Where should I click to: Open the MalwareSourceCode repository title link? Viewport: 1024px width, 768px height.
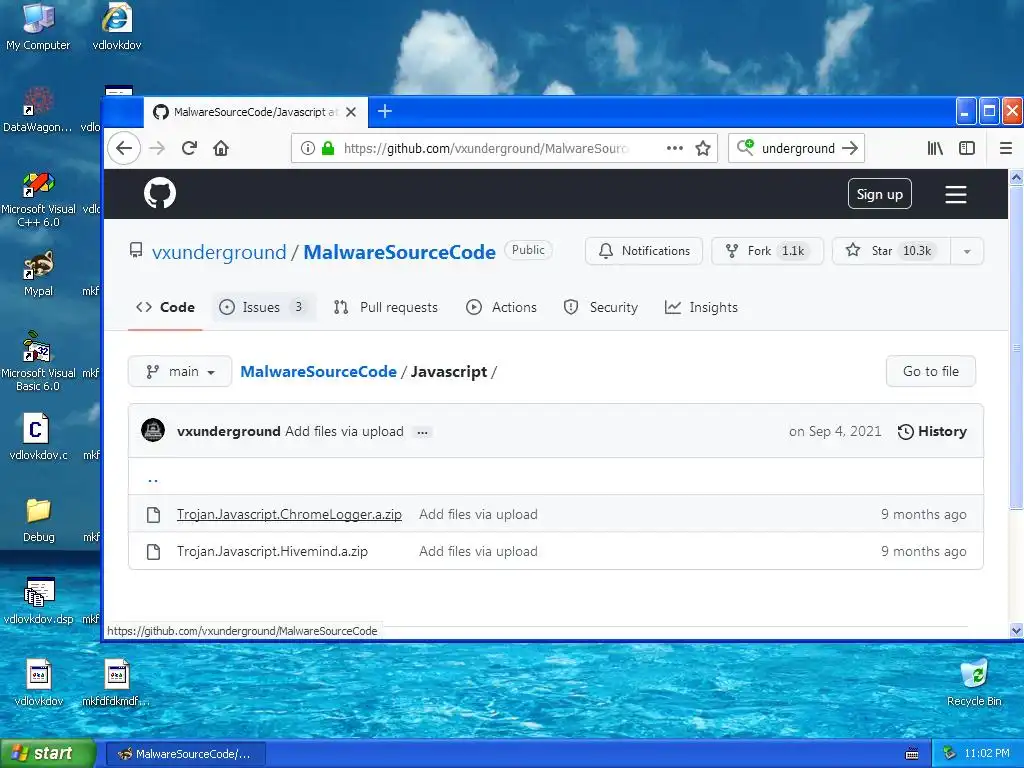click(x=399, y=252)
